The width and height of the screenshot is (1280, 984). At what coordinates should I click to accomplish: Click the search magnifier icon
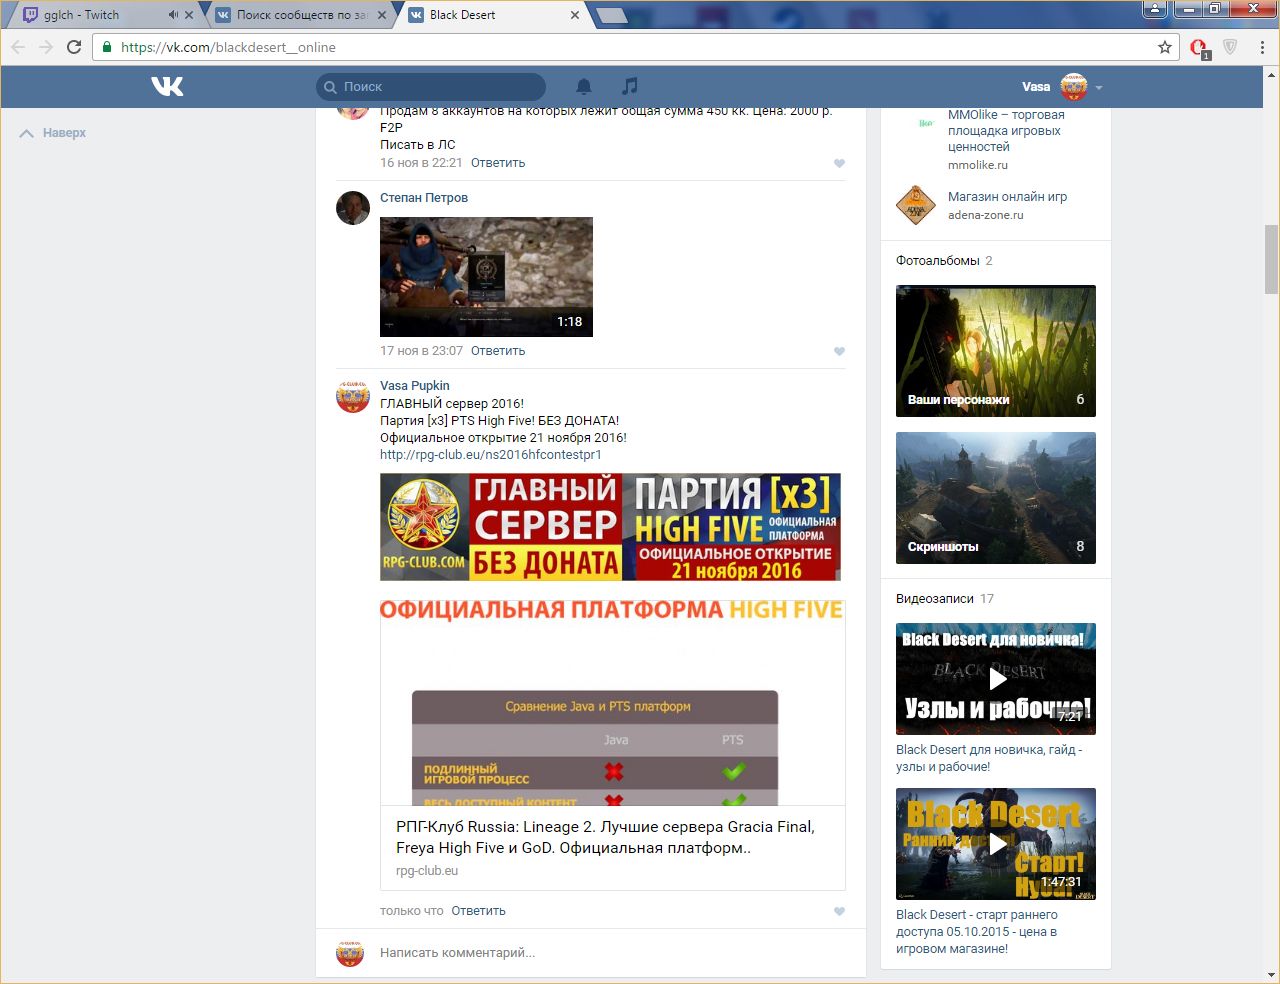[331, 87]
